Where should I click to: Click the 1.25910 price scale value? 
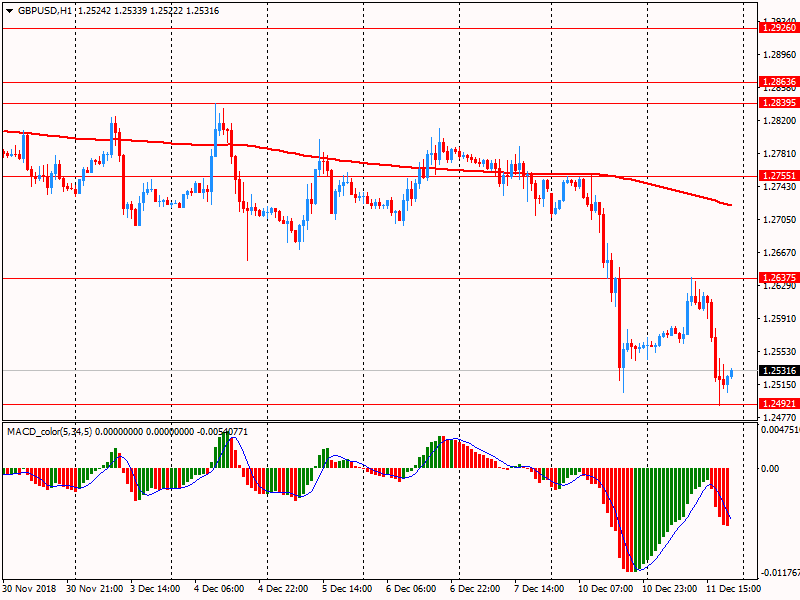click(779, 319)
